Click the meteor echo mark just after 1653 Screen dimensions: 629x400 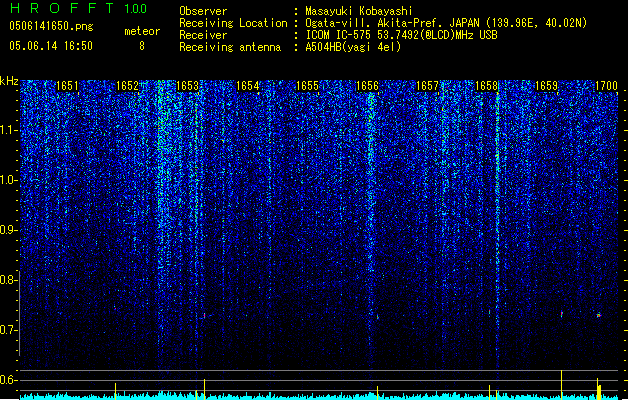point(205,316)
